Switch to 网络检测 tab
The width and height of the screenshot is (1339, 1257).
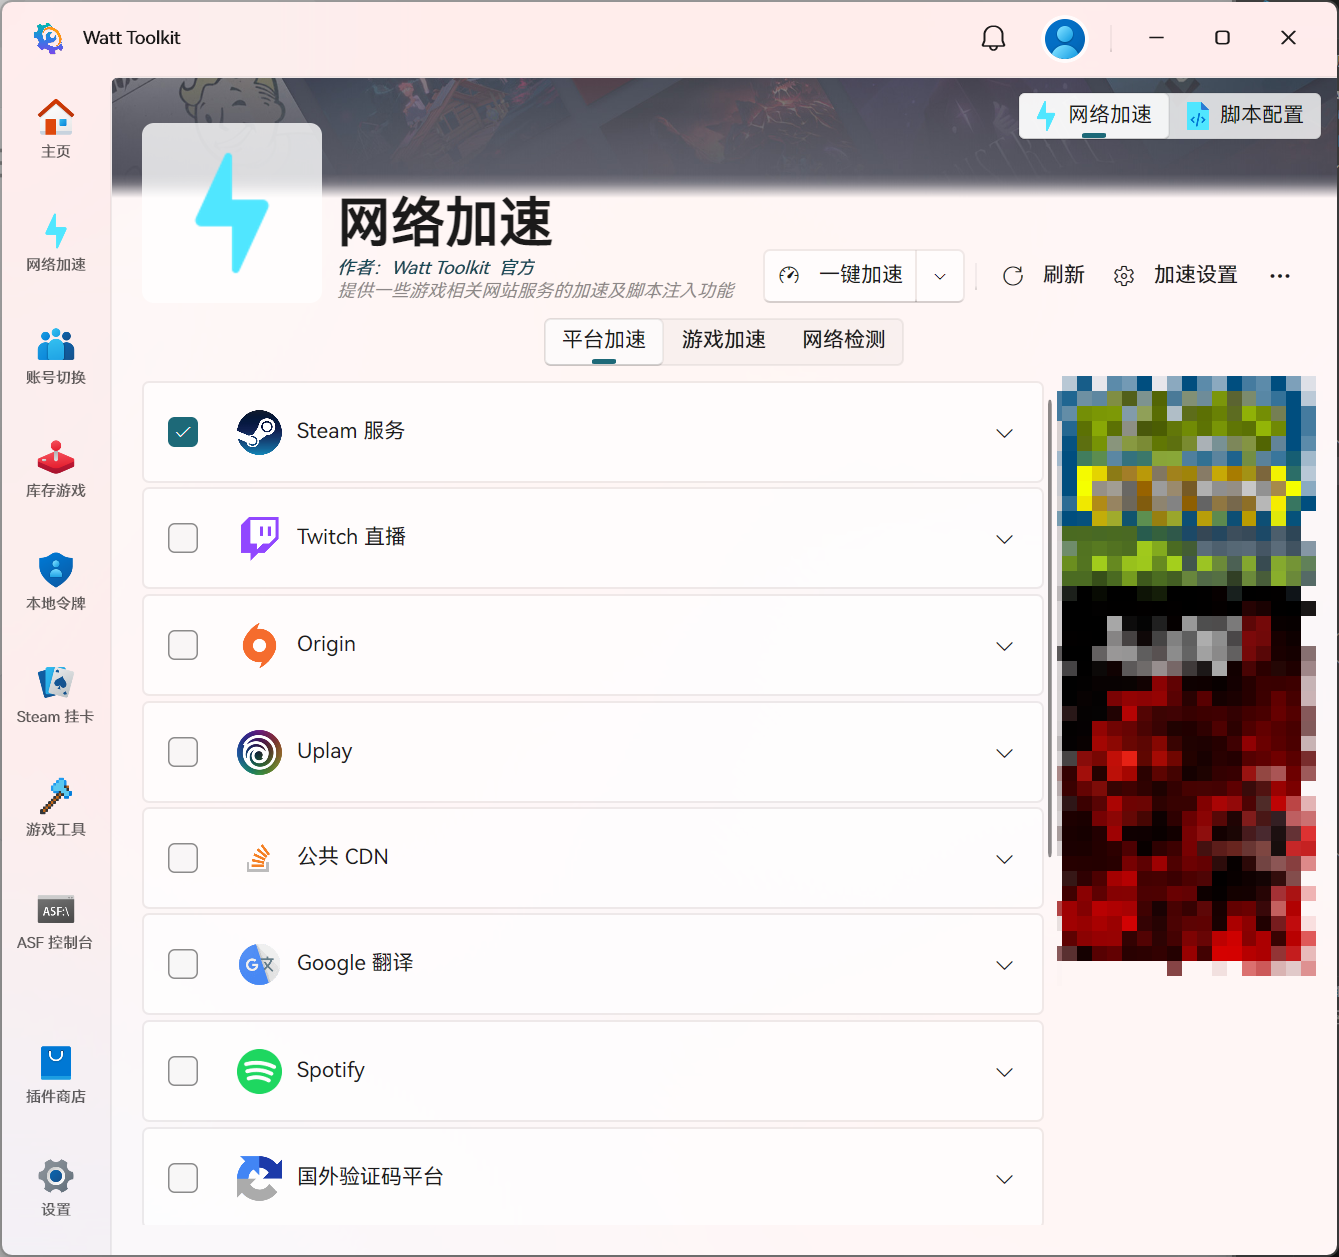(844, 341)
